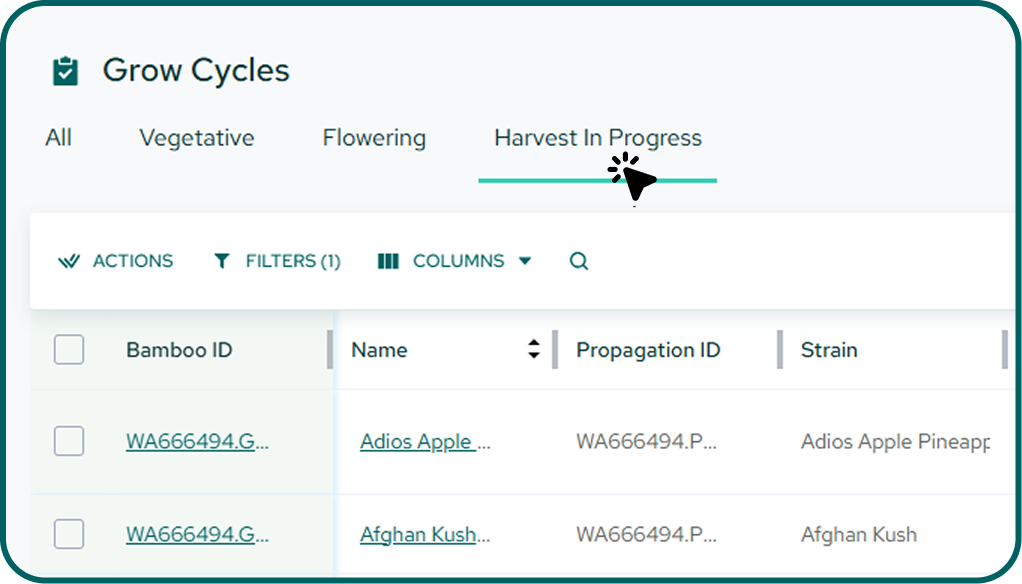This screenshot has height=584, width=1022.
Task: Select the Harvest In Progress tab
Action: click(598, 138)
